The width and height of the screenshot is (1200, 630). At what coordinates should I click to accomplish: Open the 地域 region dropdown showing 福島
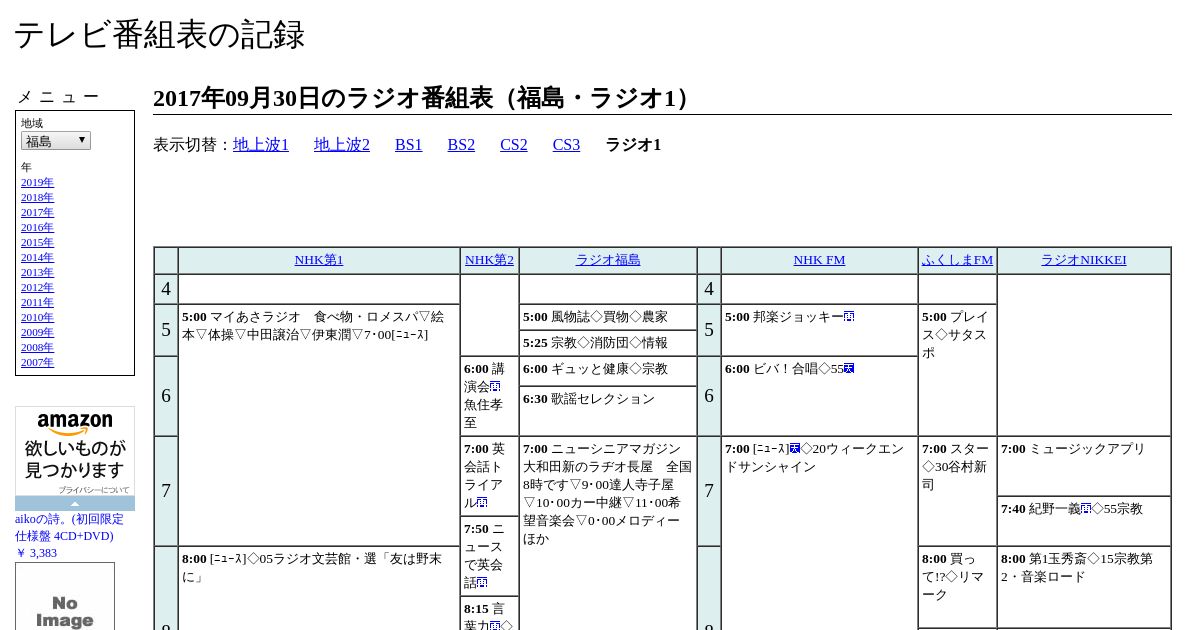56,141
